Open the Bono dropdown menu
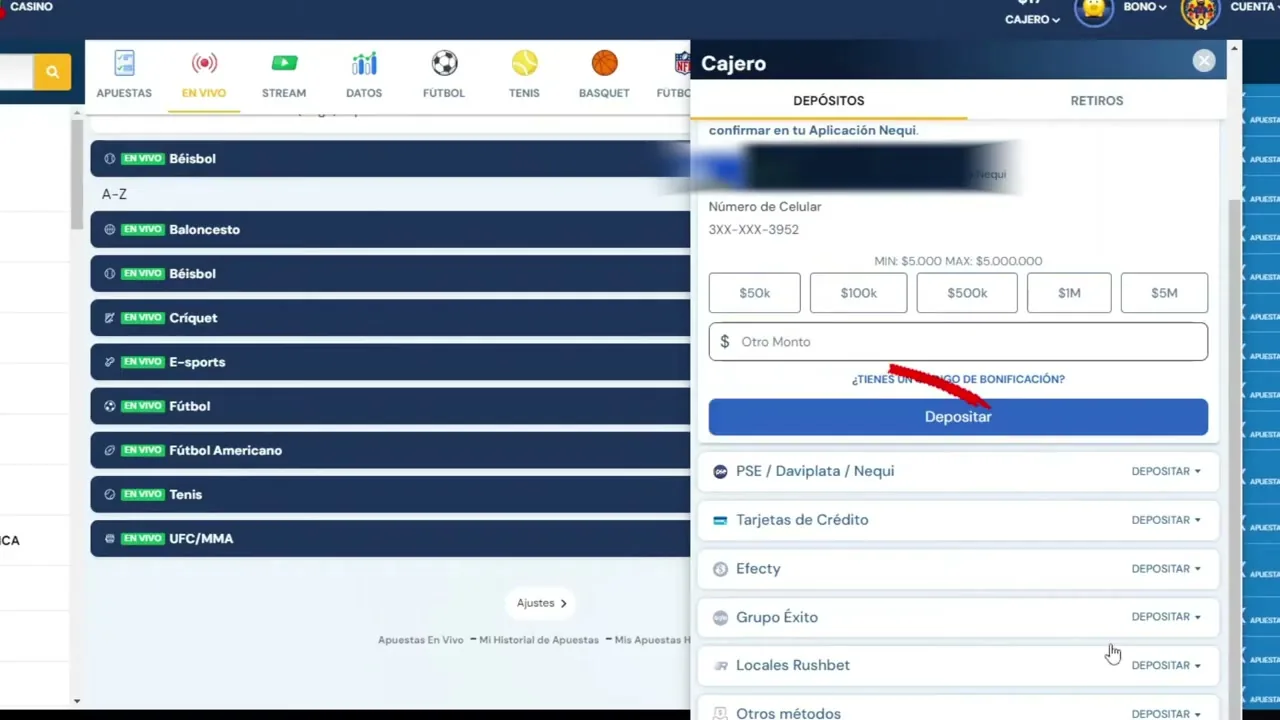1280x720 pixels. pyautogui.click(x=1145, y=7)
